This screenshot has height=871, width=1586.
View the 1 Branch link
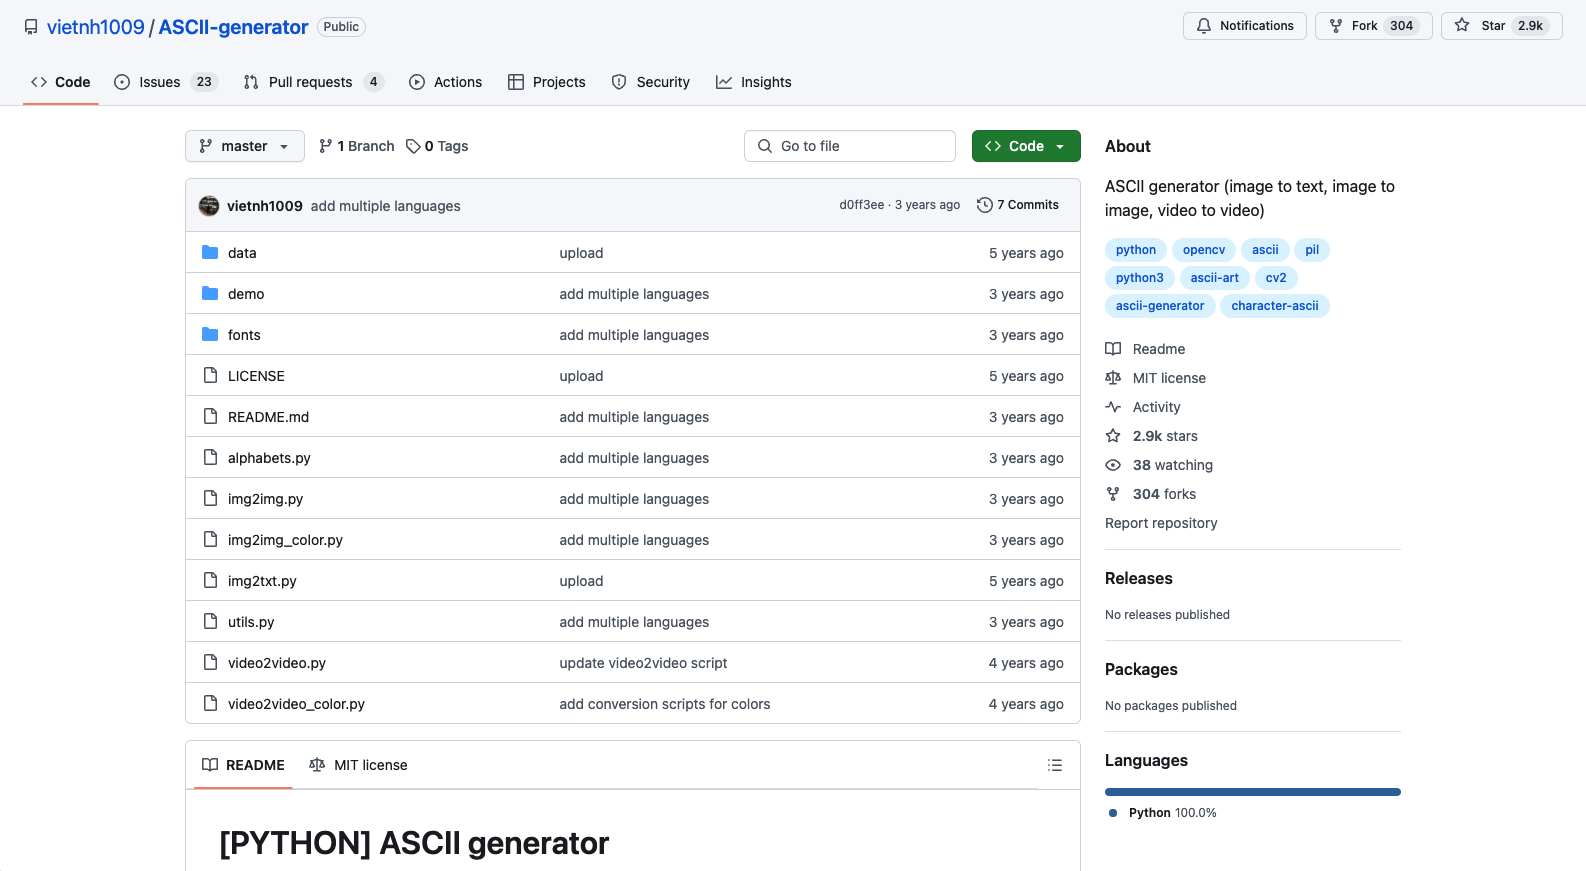tap(357, 146)
